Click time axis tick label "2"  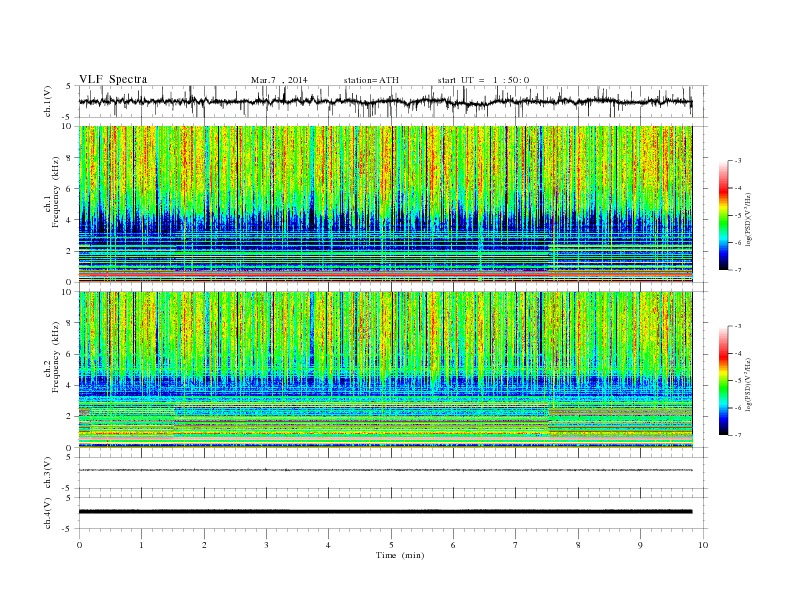204,545
